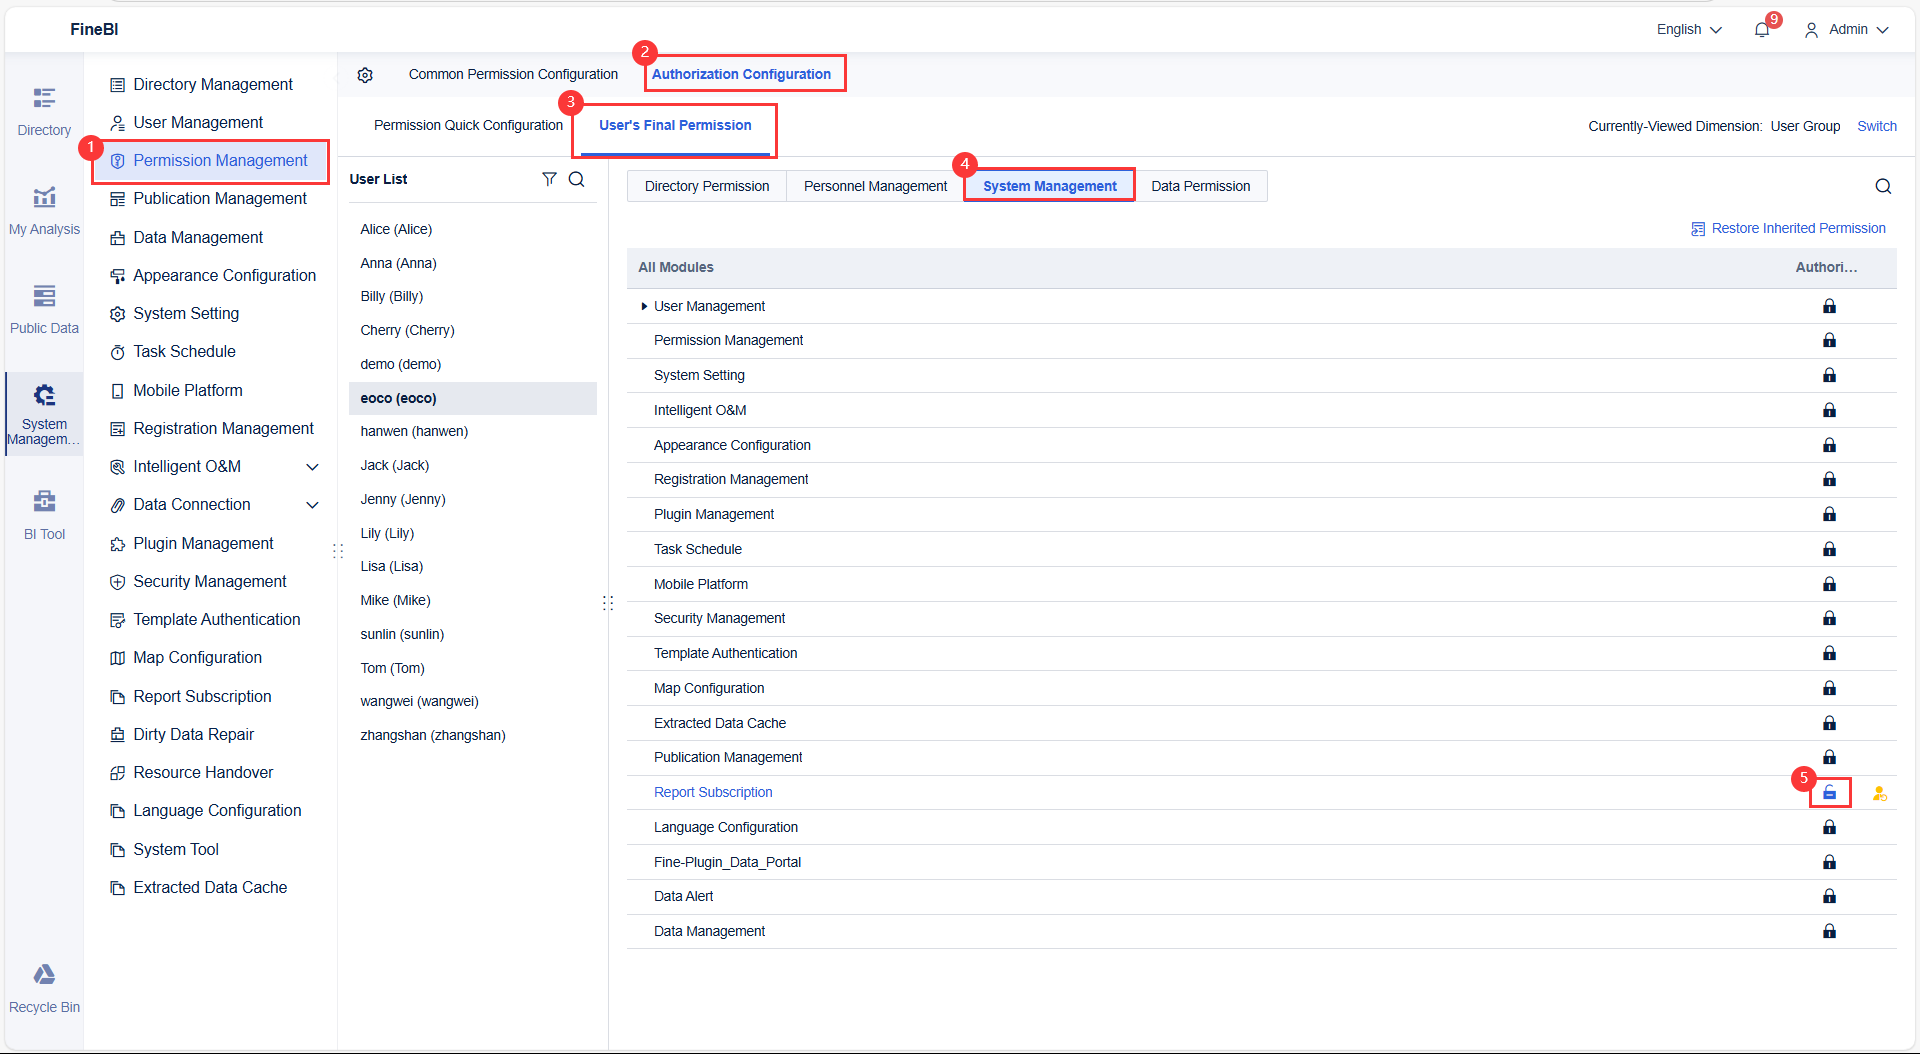This screenshot has width=1920, height=1054.
Task: Select the Personnel Management tab
Action: point(875,186)
